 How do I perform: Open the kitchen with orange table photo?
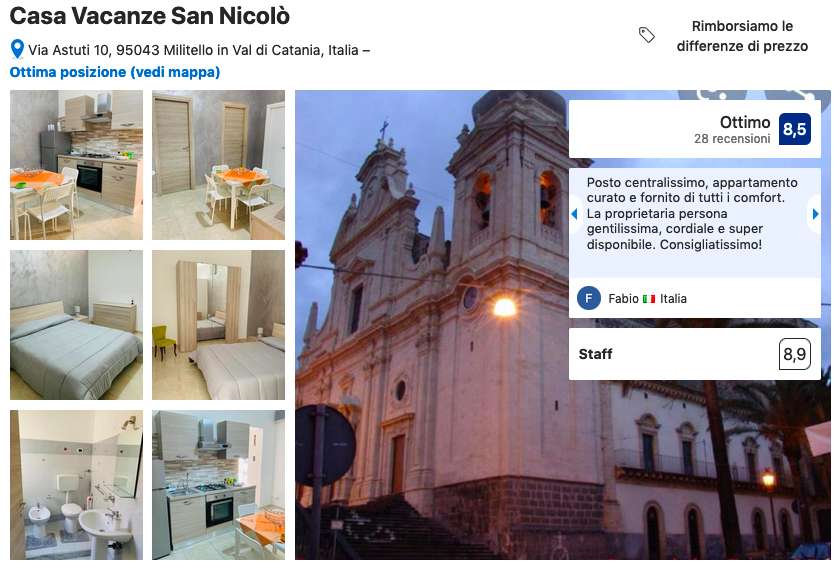[x=77, y=165]
